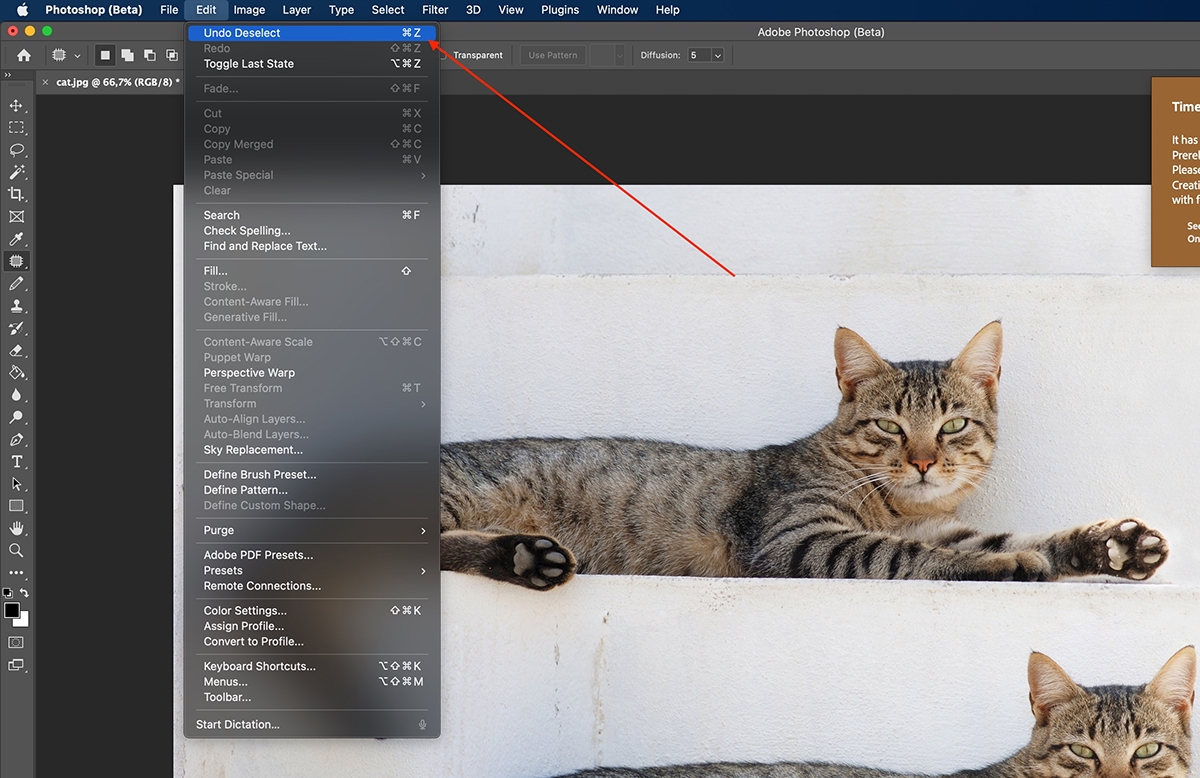The height and width of the screenshot is (778, 1200).
Task: Open the Edit Toolbar three-dots button
Action: [x=16, y=573]
